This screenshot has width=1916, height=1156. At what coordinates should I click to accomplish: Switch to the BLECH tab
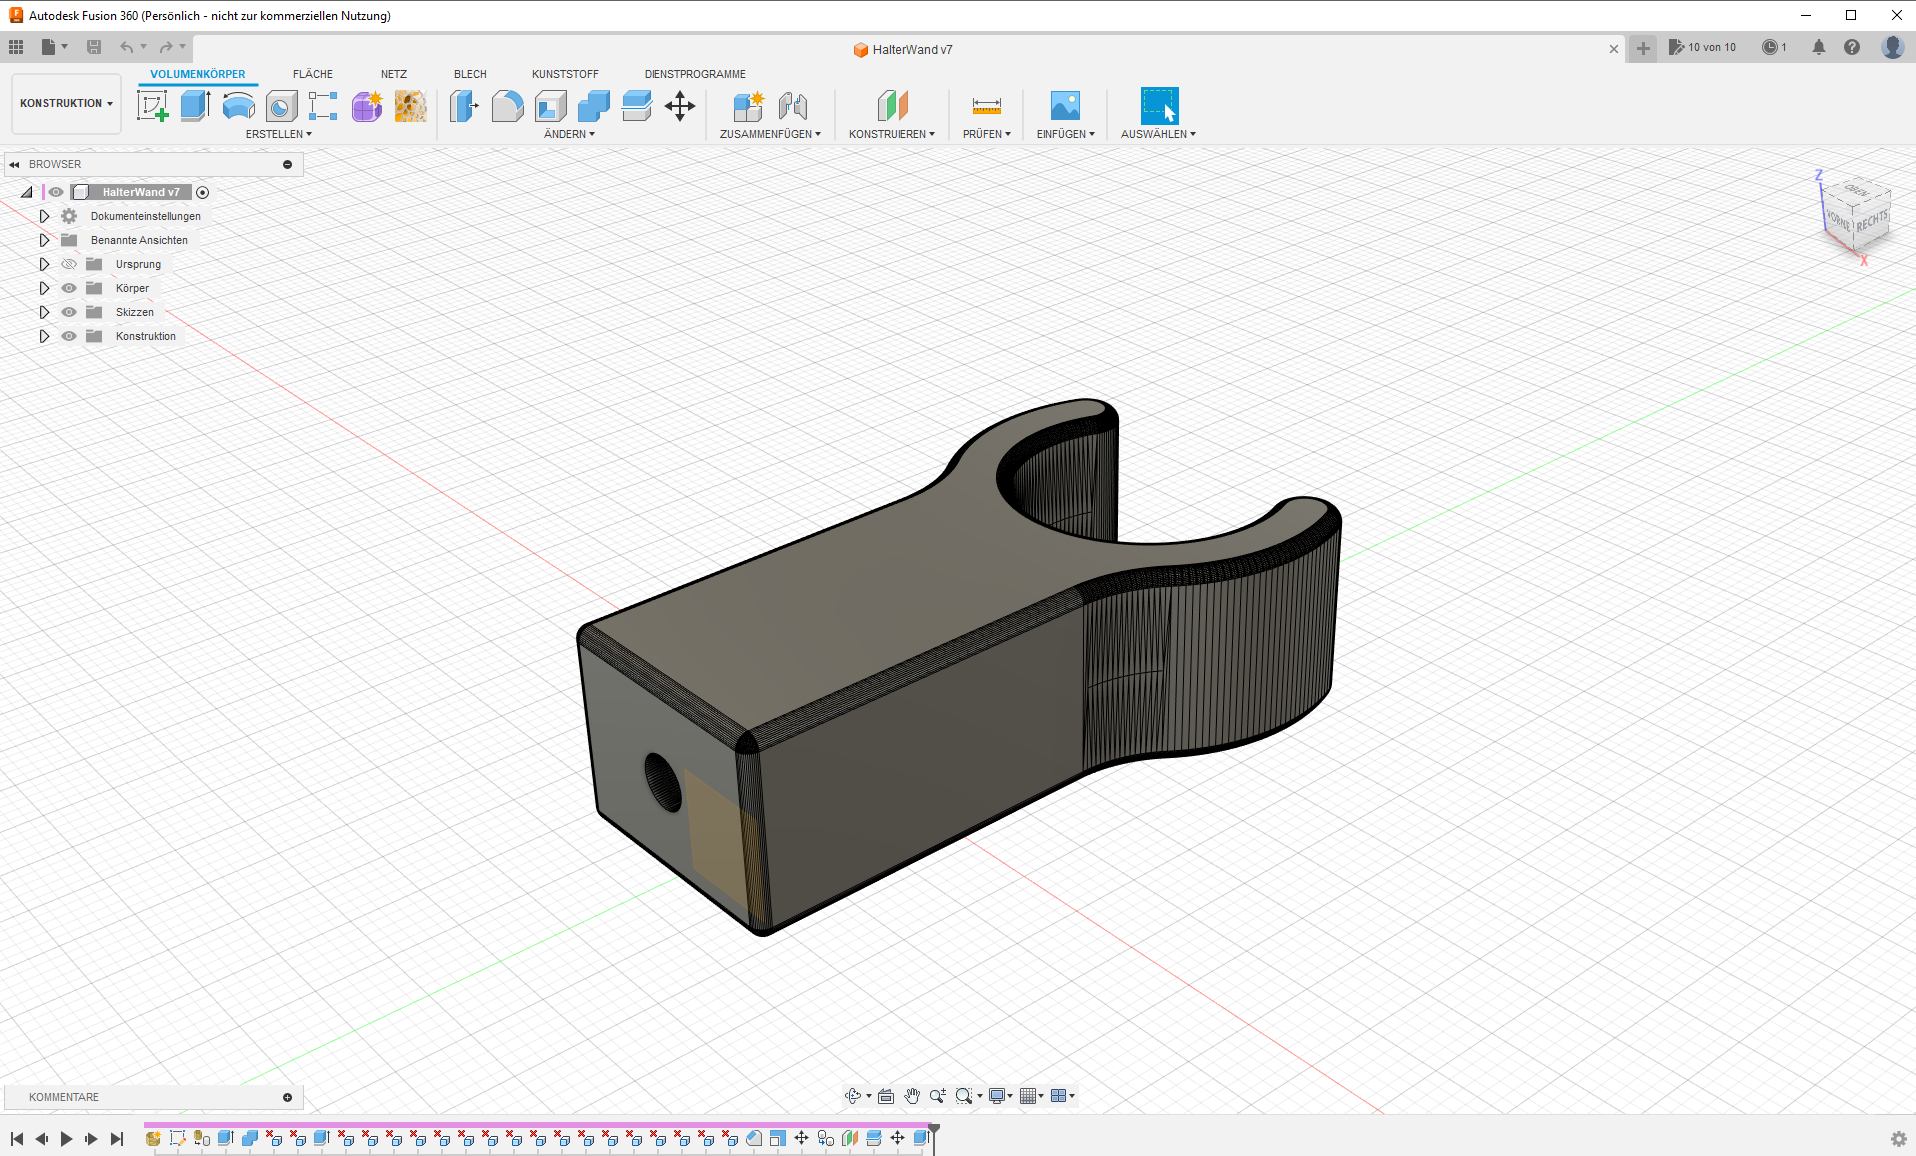pyautogui.click(x=470, y=74)
